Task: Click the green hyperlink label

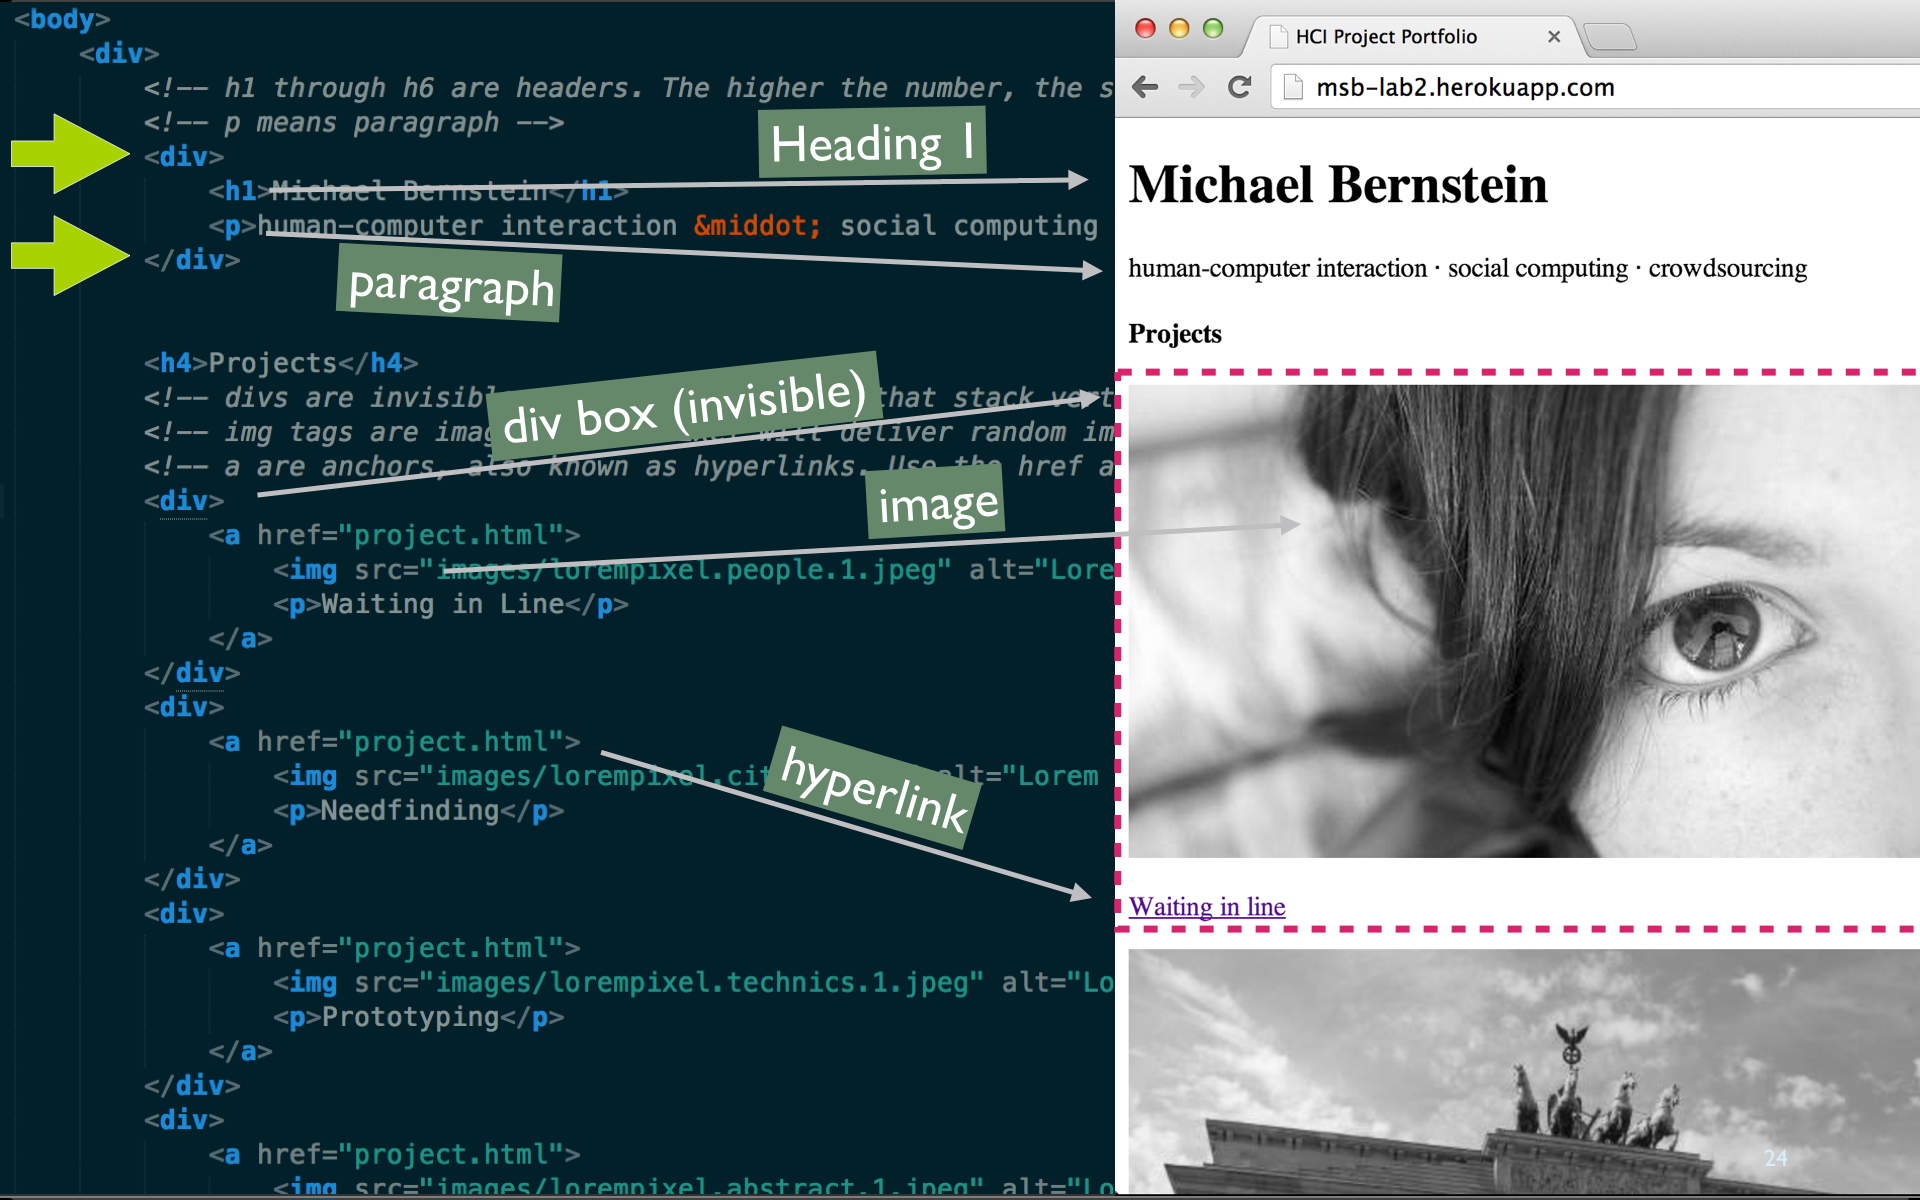Action: point(874,788)
